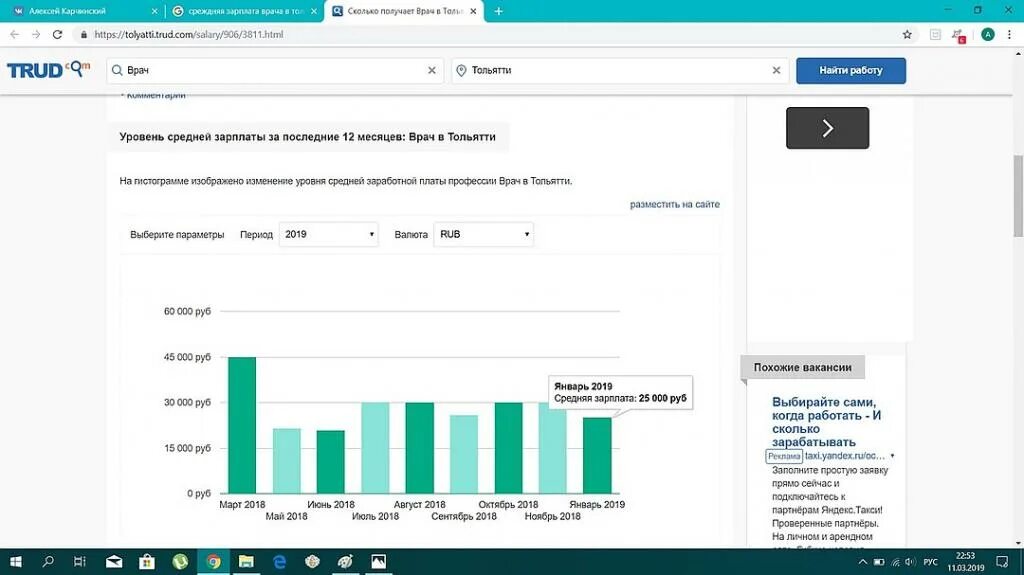Click the Реклама ad label
The height and width of the screenshot is (575, 1024).
[784, 456]
